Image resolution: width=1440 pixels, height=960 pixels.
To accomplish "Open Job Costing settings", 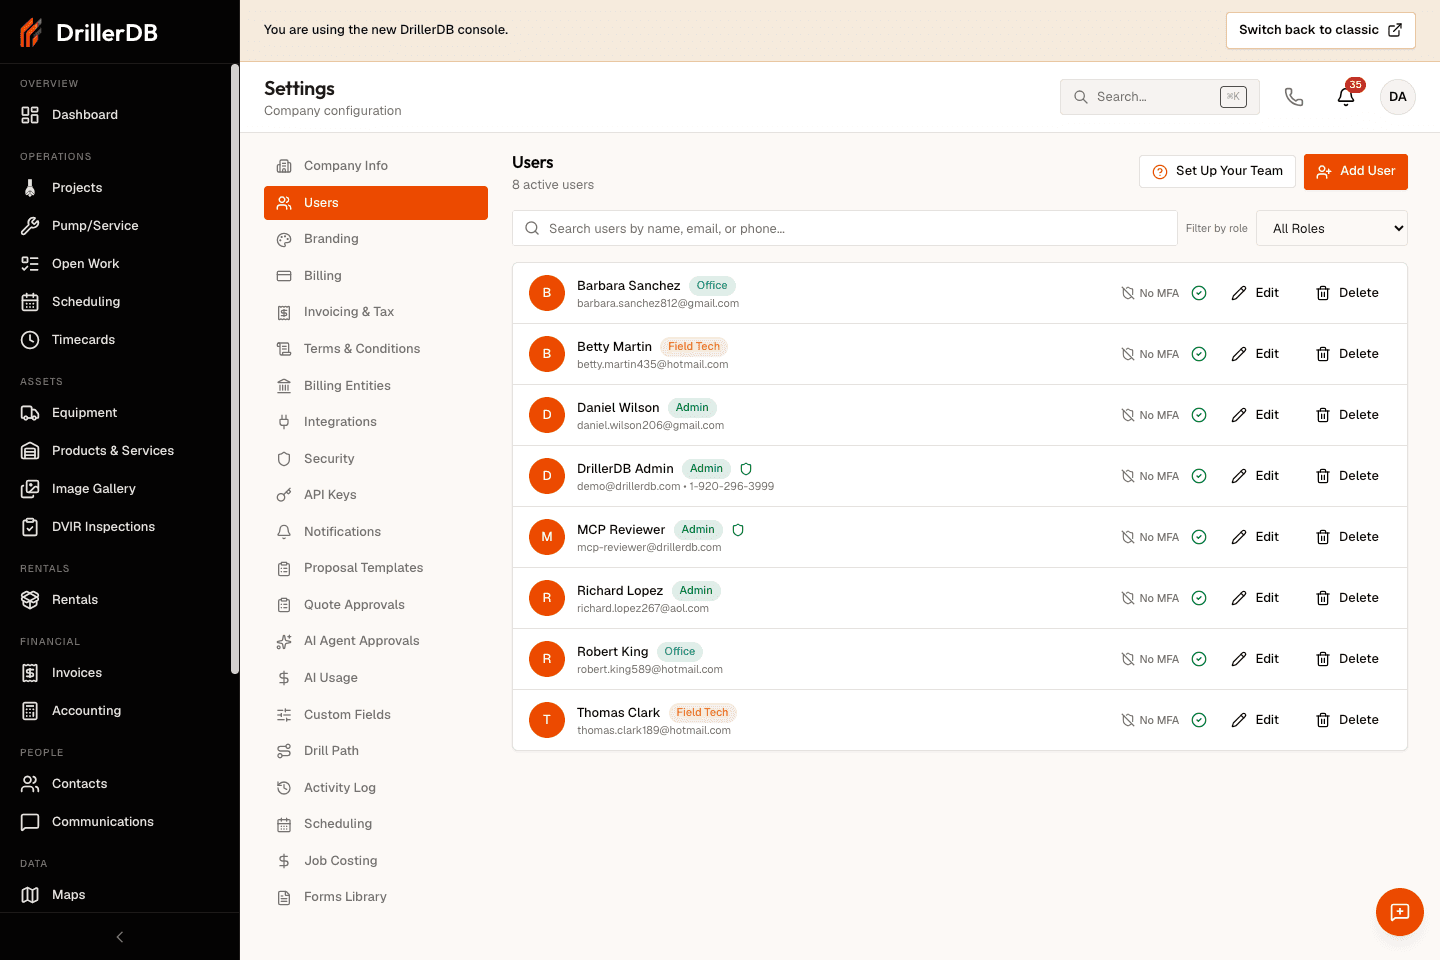I will pos(376,861).
